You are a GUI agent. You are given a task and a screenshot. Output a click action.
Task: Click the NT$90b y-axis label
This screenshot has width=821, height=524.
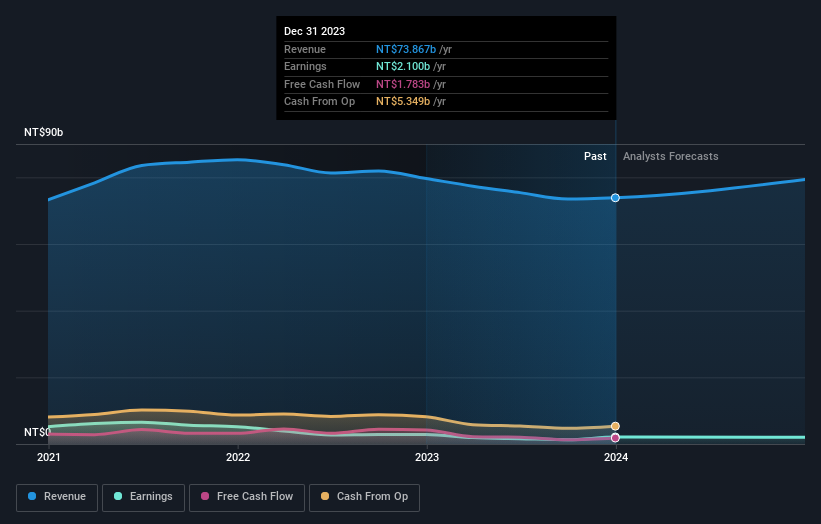point(43,132)
